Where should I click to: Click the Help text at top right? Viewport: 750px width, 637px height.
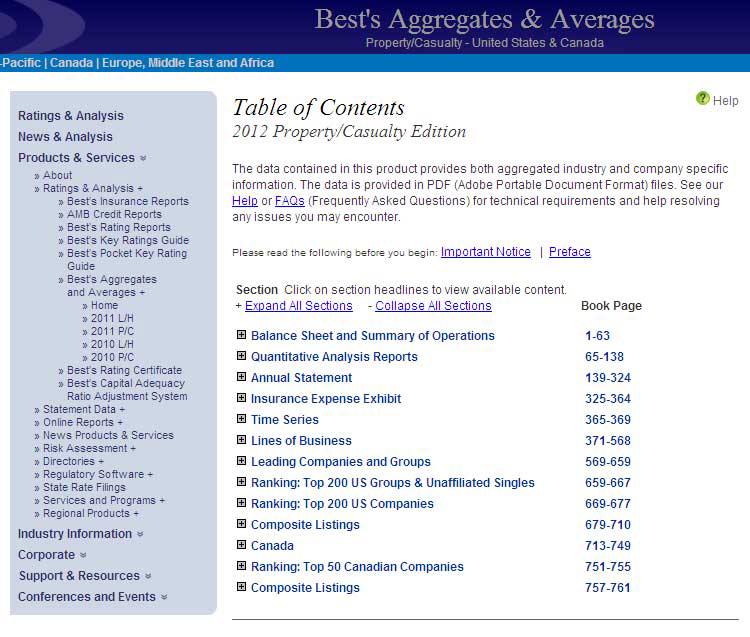pyautogui.click(x=725, y=101)
